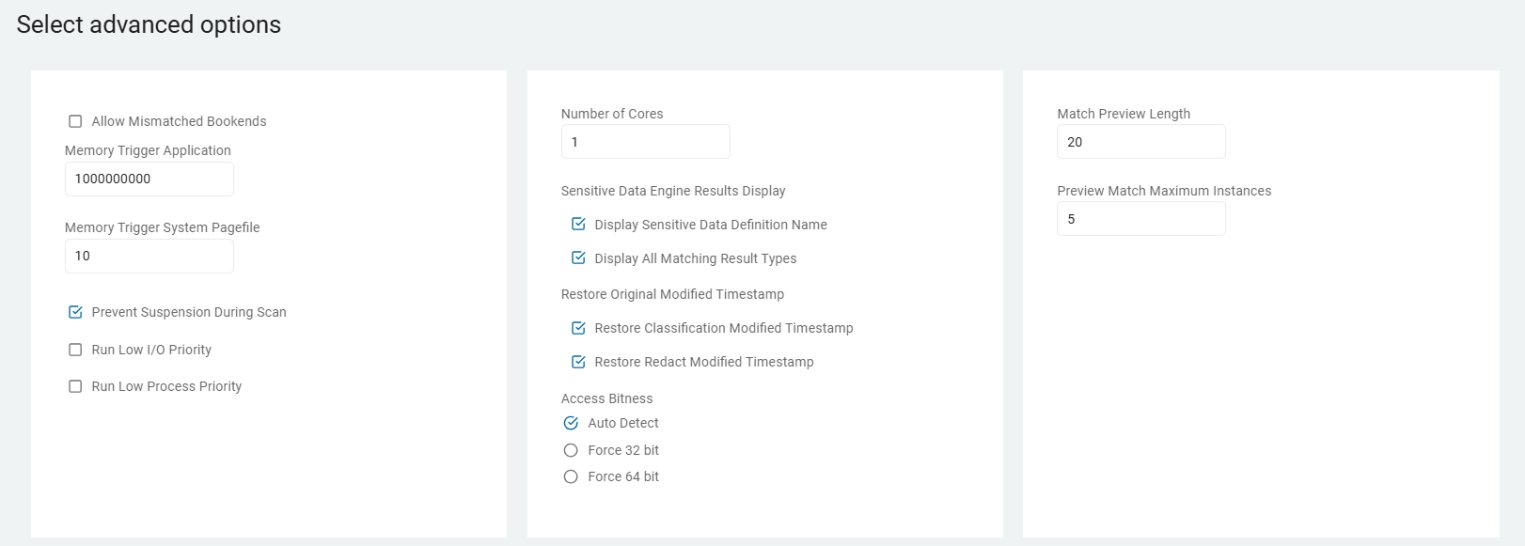This screenshot has width=1525, height=546.
Task: Focus the Match Preview Length field
Action: tap(1140, 142)
